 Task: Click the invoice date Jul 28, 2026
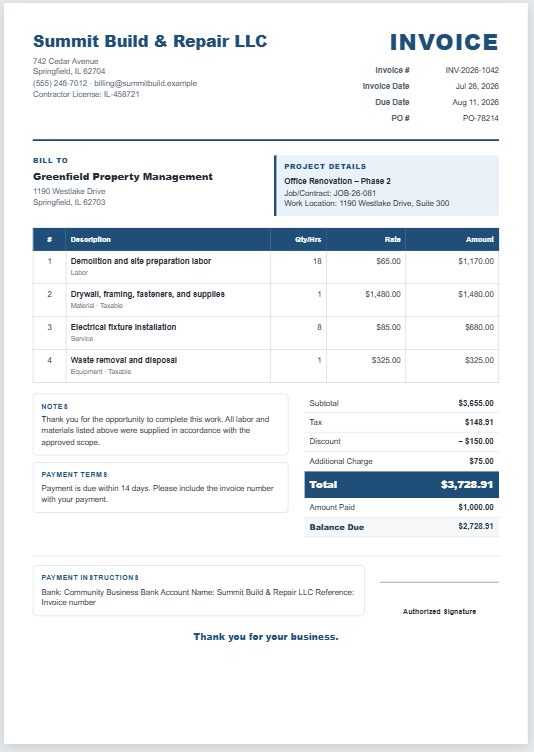pyautogui.click(x=477, y=86)
